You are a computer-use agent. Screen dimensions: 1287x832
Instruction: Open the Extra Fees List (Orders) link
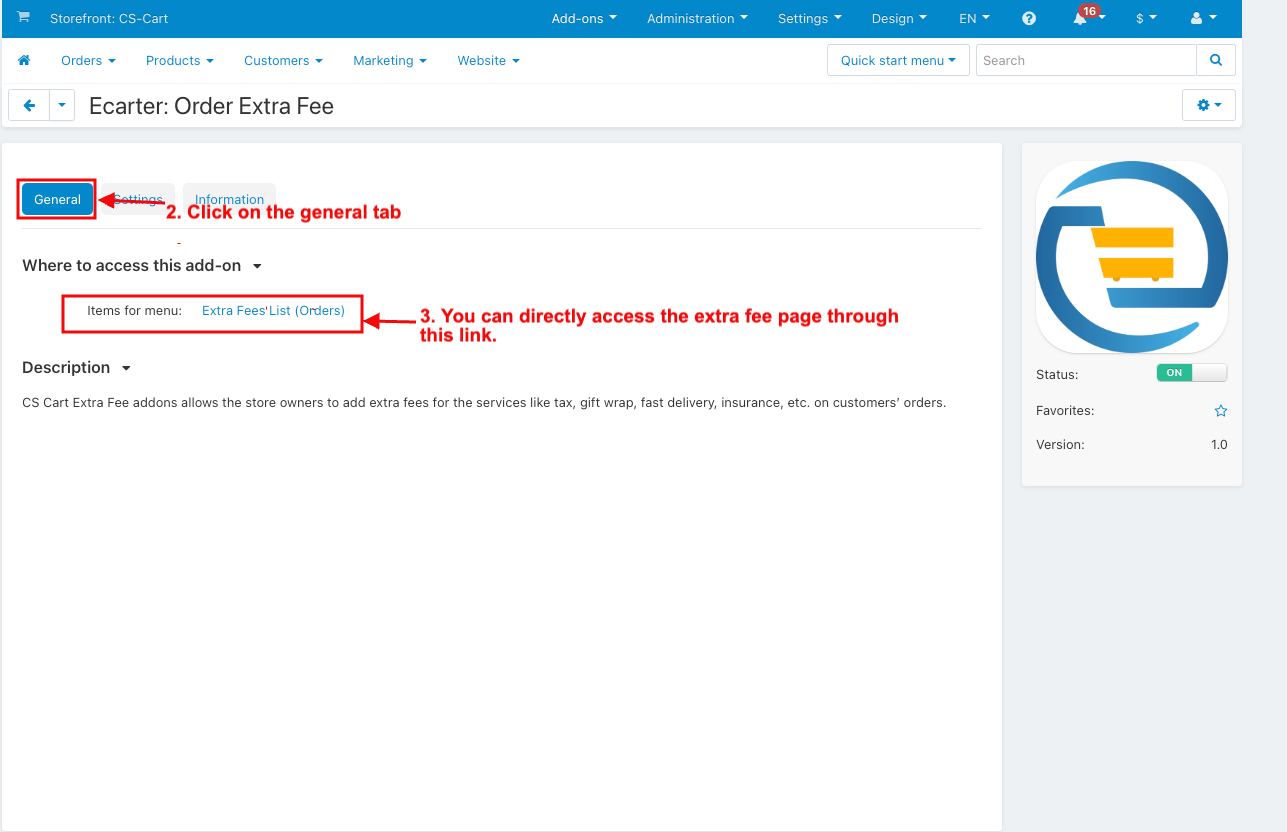[x=273, y=311]
